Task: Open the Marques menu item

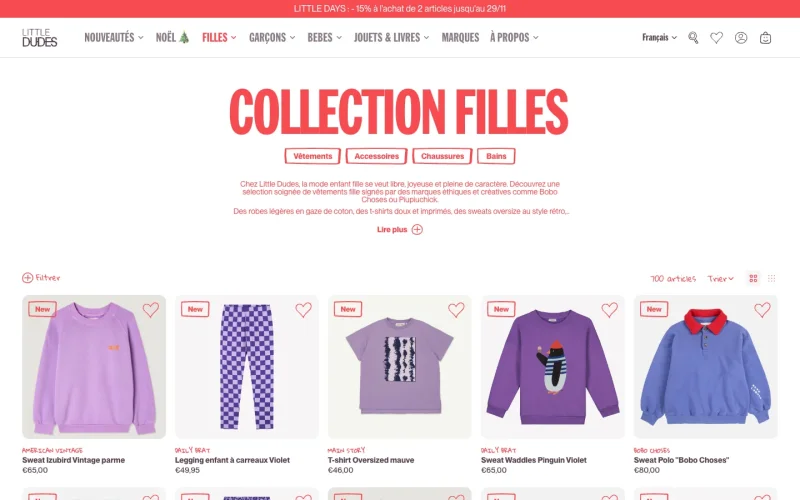Action: click(460, 37)
